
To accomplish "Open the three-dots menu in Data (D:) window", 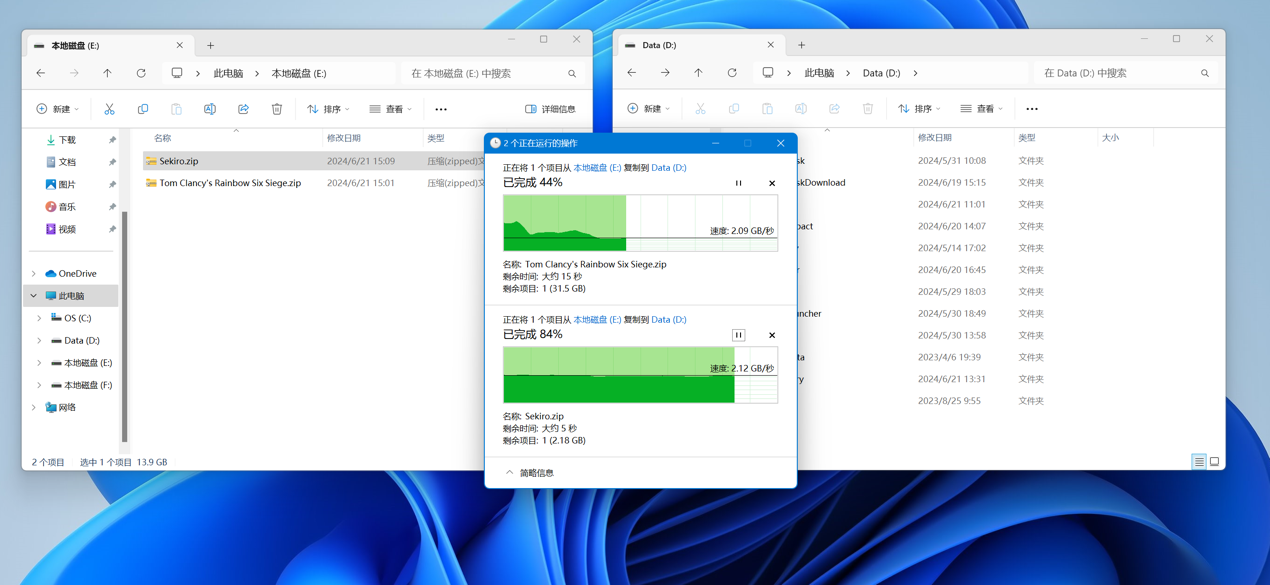I will click(x=1032, y=109).
